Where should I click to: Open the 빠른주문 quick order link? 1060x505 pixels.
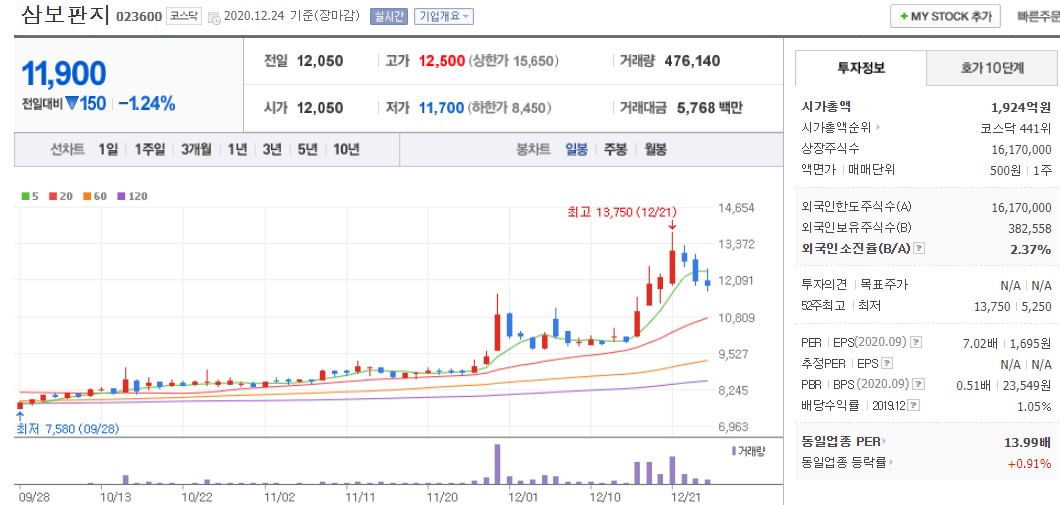click(x=1038, y=17)
